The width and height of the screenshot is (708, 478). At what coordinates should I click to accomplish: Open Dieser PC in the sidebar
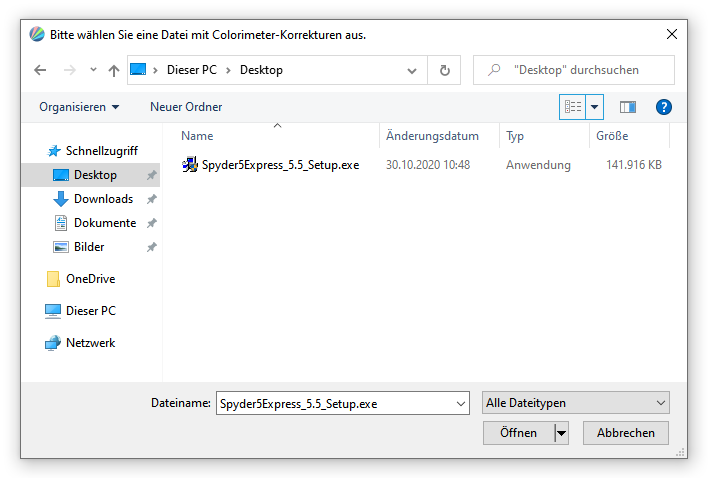(91, 311)
